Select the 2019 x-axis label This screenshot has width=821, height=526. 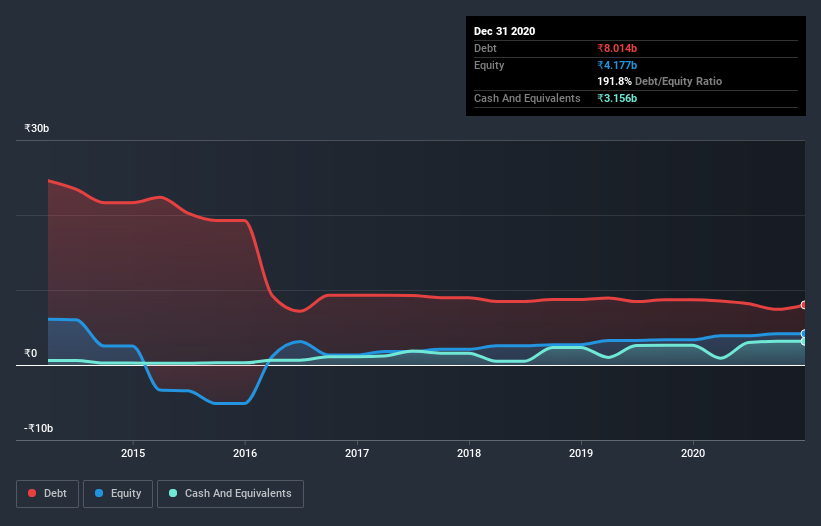581,453
